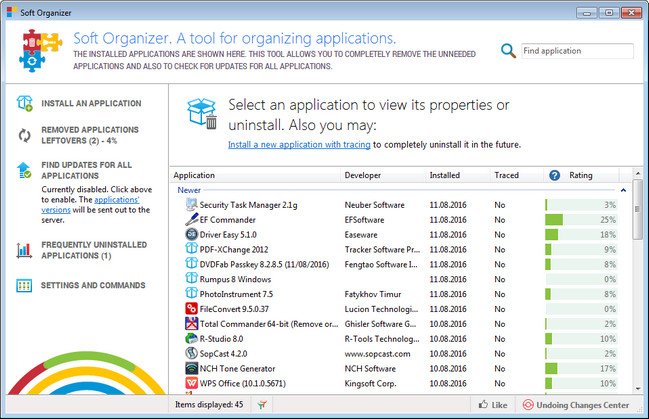The image size is (649, 419).
Task: Click the SopCast 4.2.0 icon
Action: pos(191,353)
